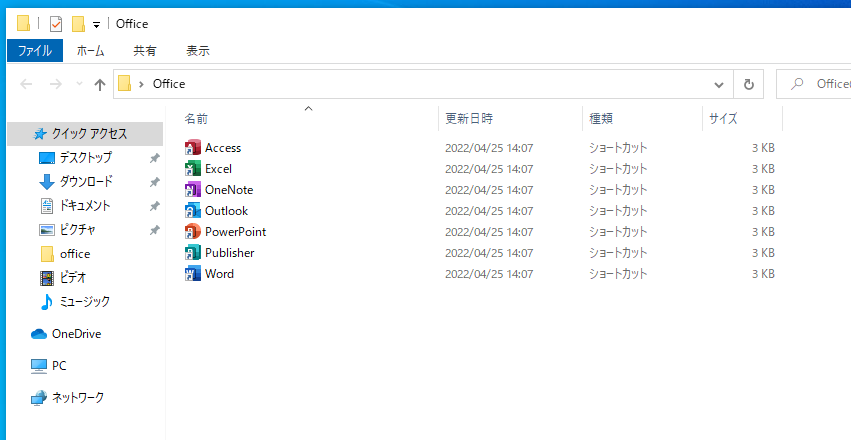Click the Pictures icon in sidebar

point(47,230)
